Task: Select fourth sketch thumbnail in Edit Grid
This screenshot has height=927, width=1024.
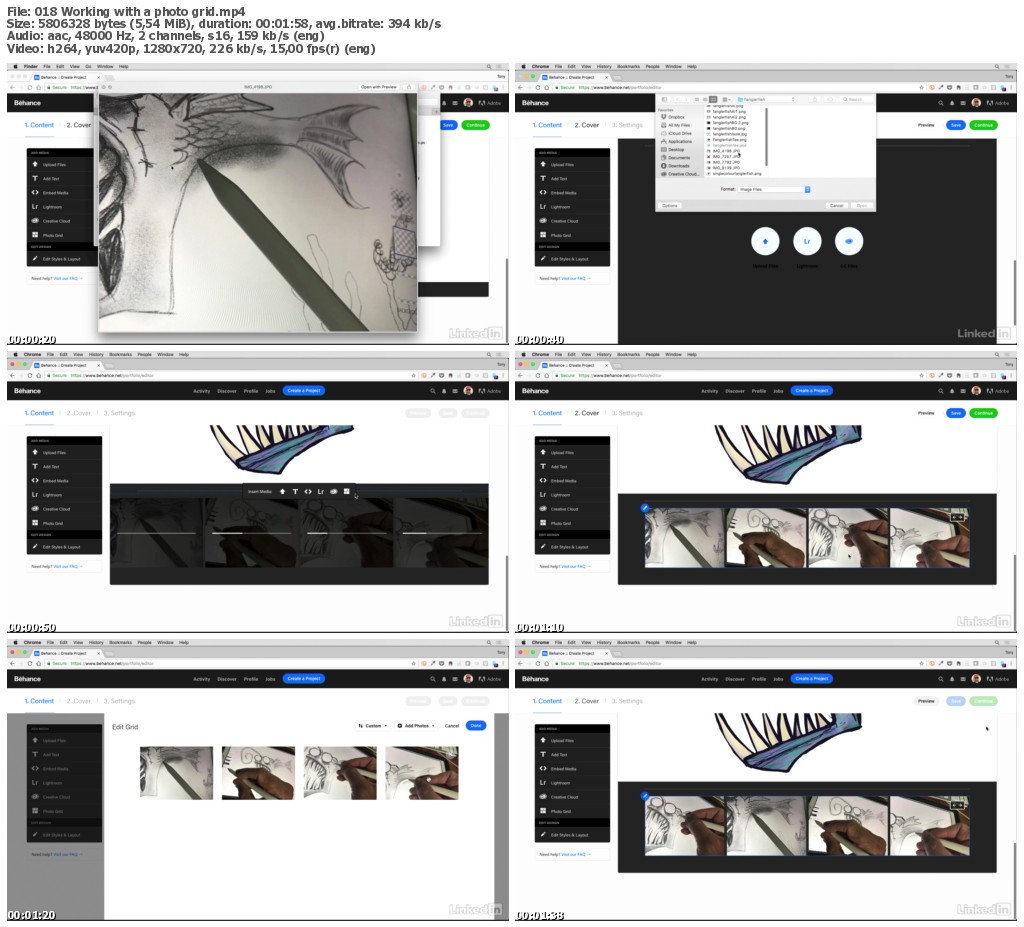Action: tap(422, 773)
